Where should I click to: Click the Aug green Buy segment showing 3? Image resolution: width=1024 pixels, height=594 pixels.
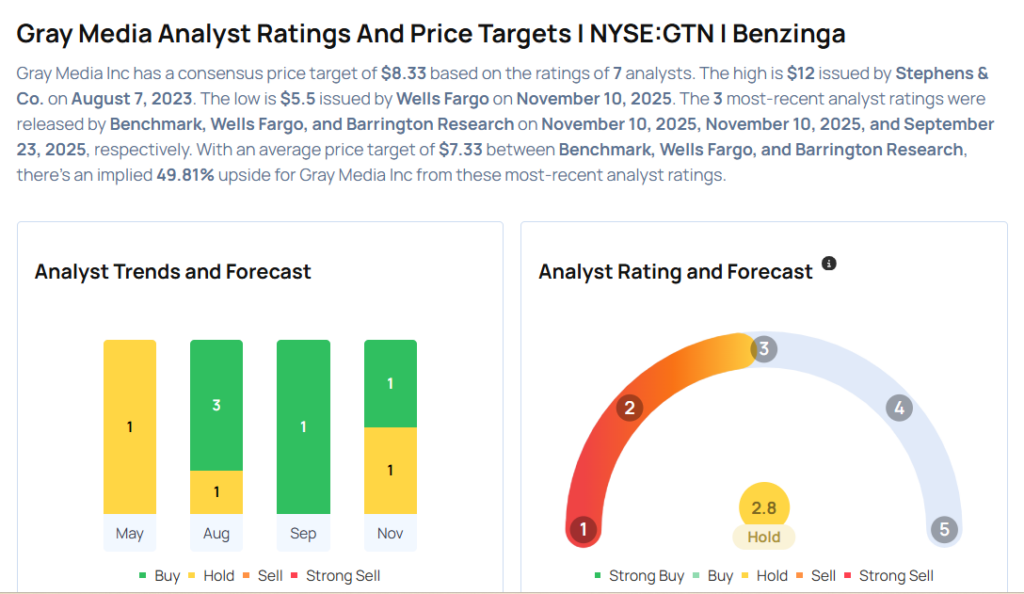[x=216, y=405]
